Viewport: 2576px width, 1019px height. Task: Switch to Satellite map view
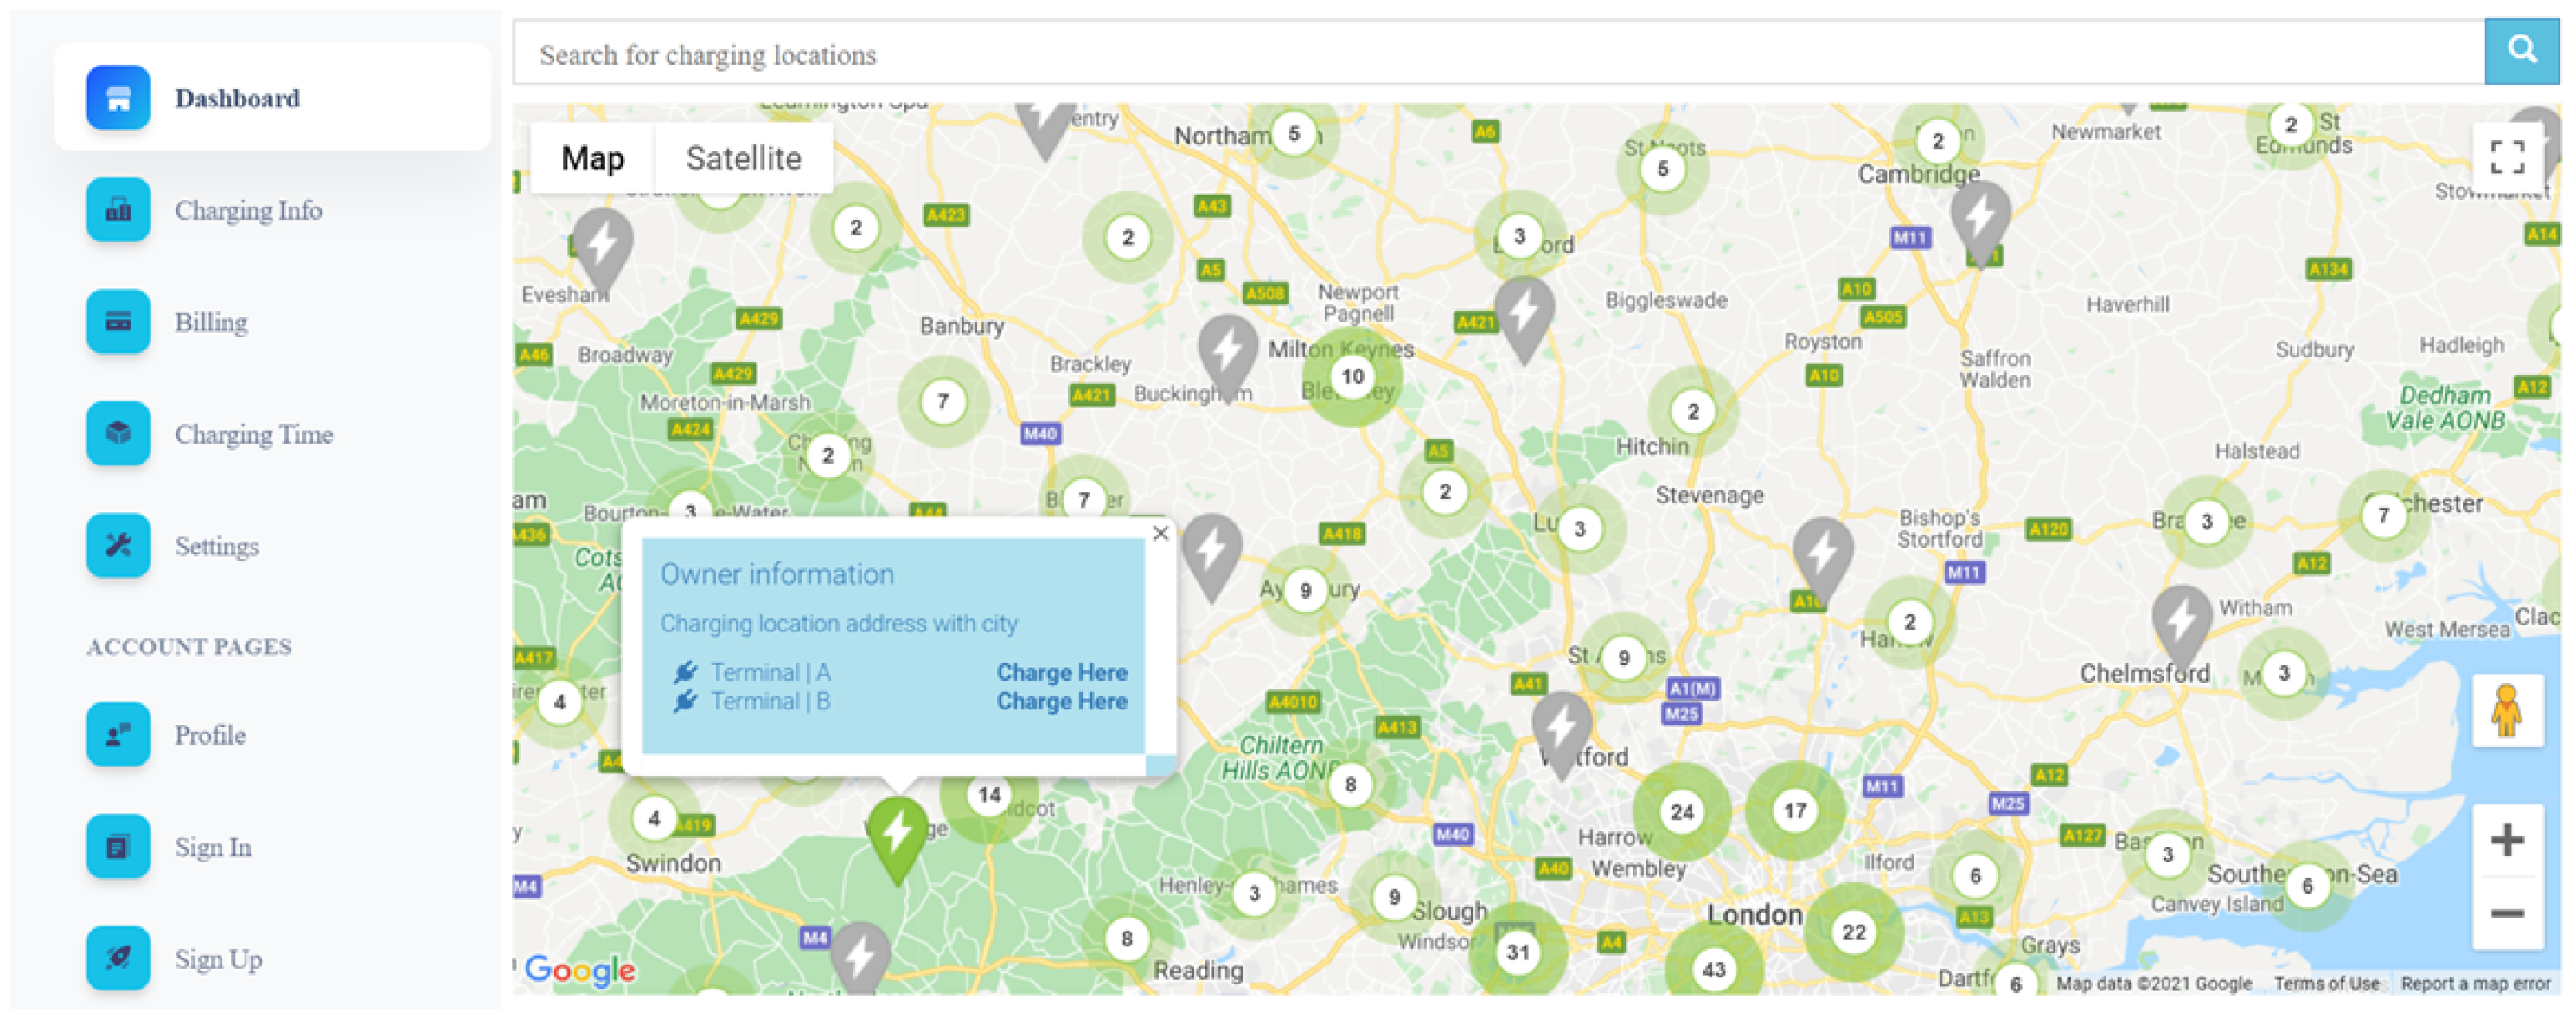pyautogui.click(x=743, y=158)
